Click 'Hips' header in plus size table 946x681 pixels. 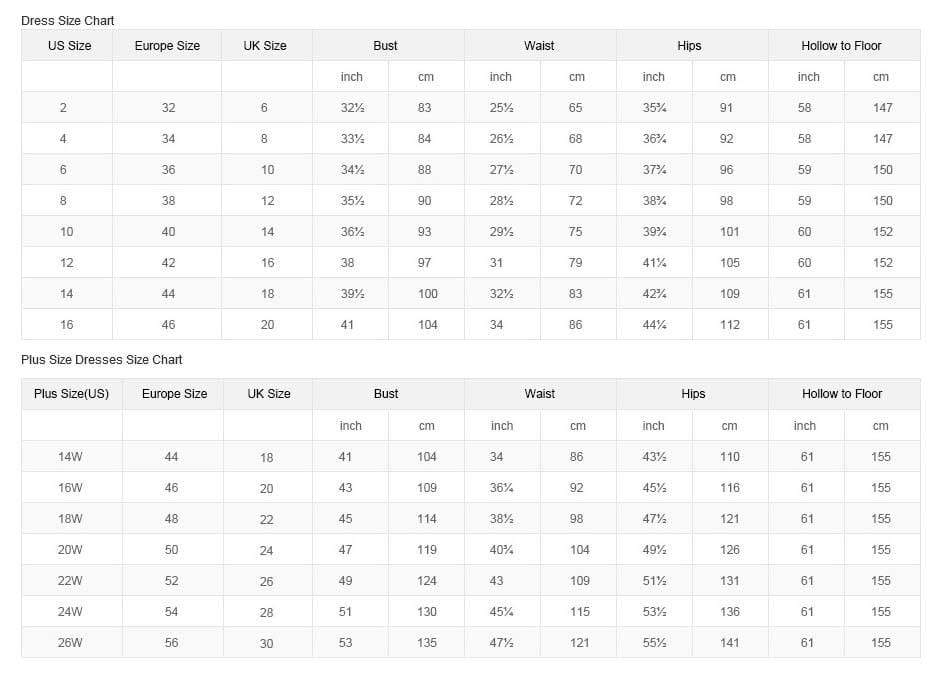click(693, 394)
